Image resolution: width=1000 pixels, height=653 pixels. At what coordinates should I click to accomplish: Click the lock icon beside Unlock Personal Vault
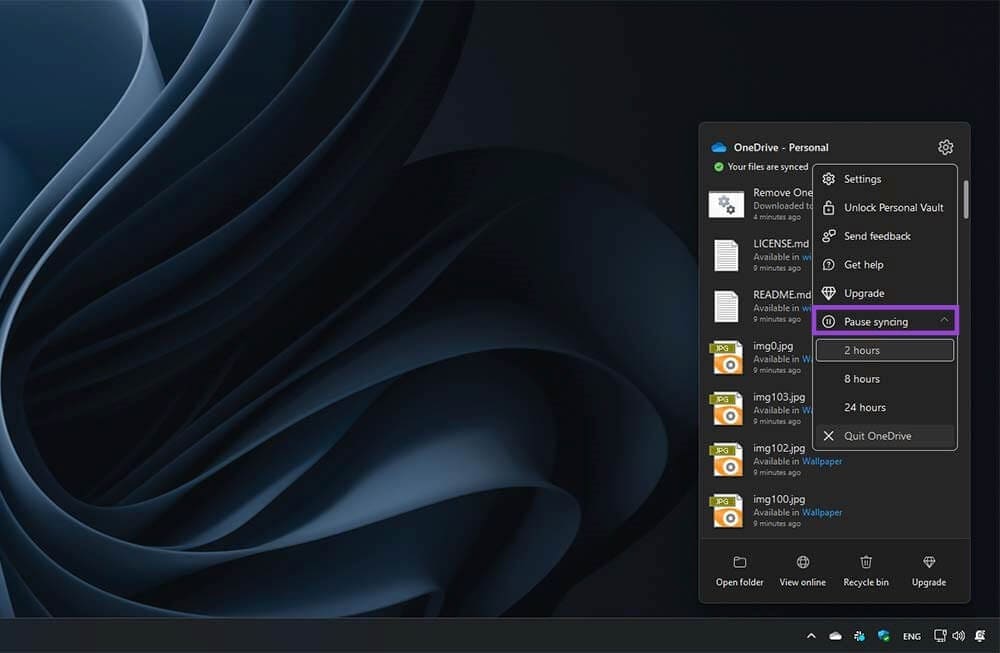(828, 208)
